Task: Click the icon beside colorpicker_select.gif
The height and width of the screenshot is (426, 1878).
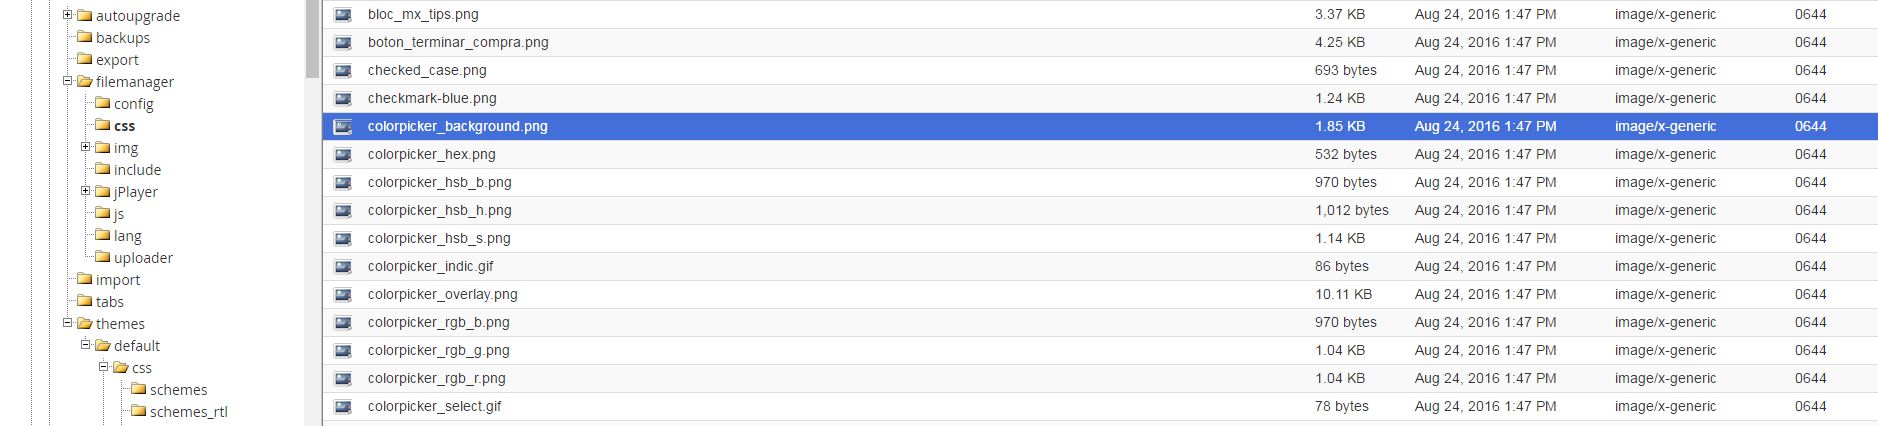Action: pyautogui.click(x=343, y=406)
